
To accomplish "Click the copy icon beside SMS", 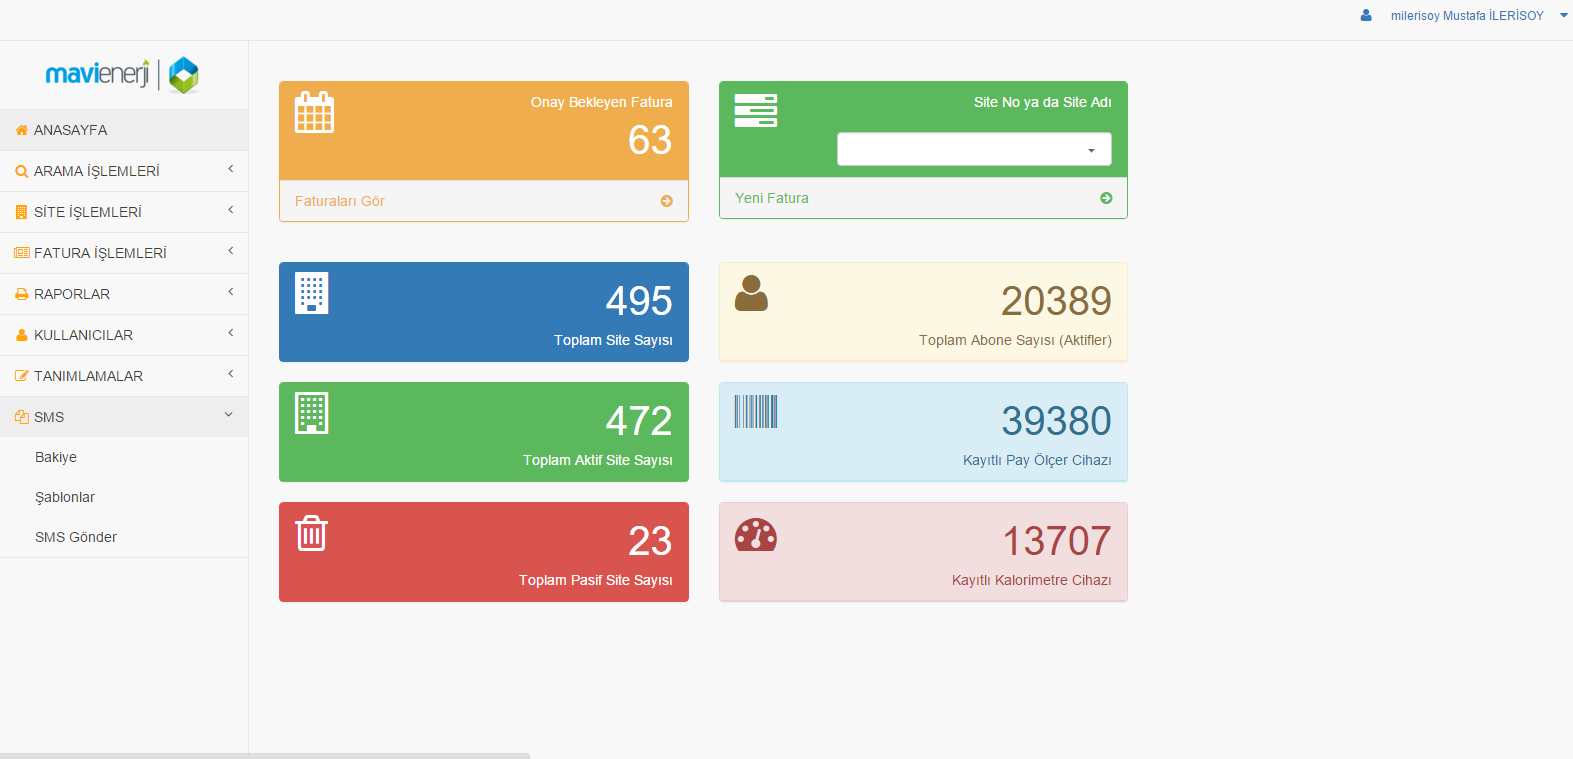I will (21, 417).
